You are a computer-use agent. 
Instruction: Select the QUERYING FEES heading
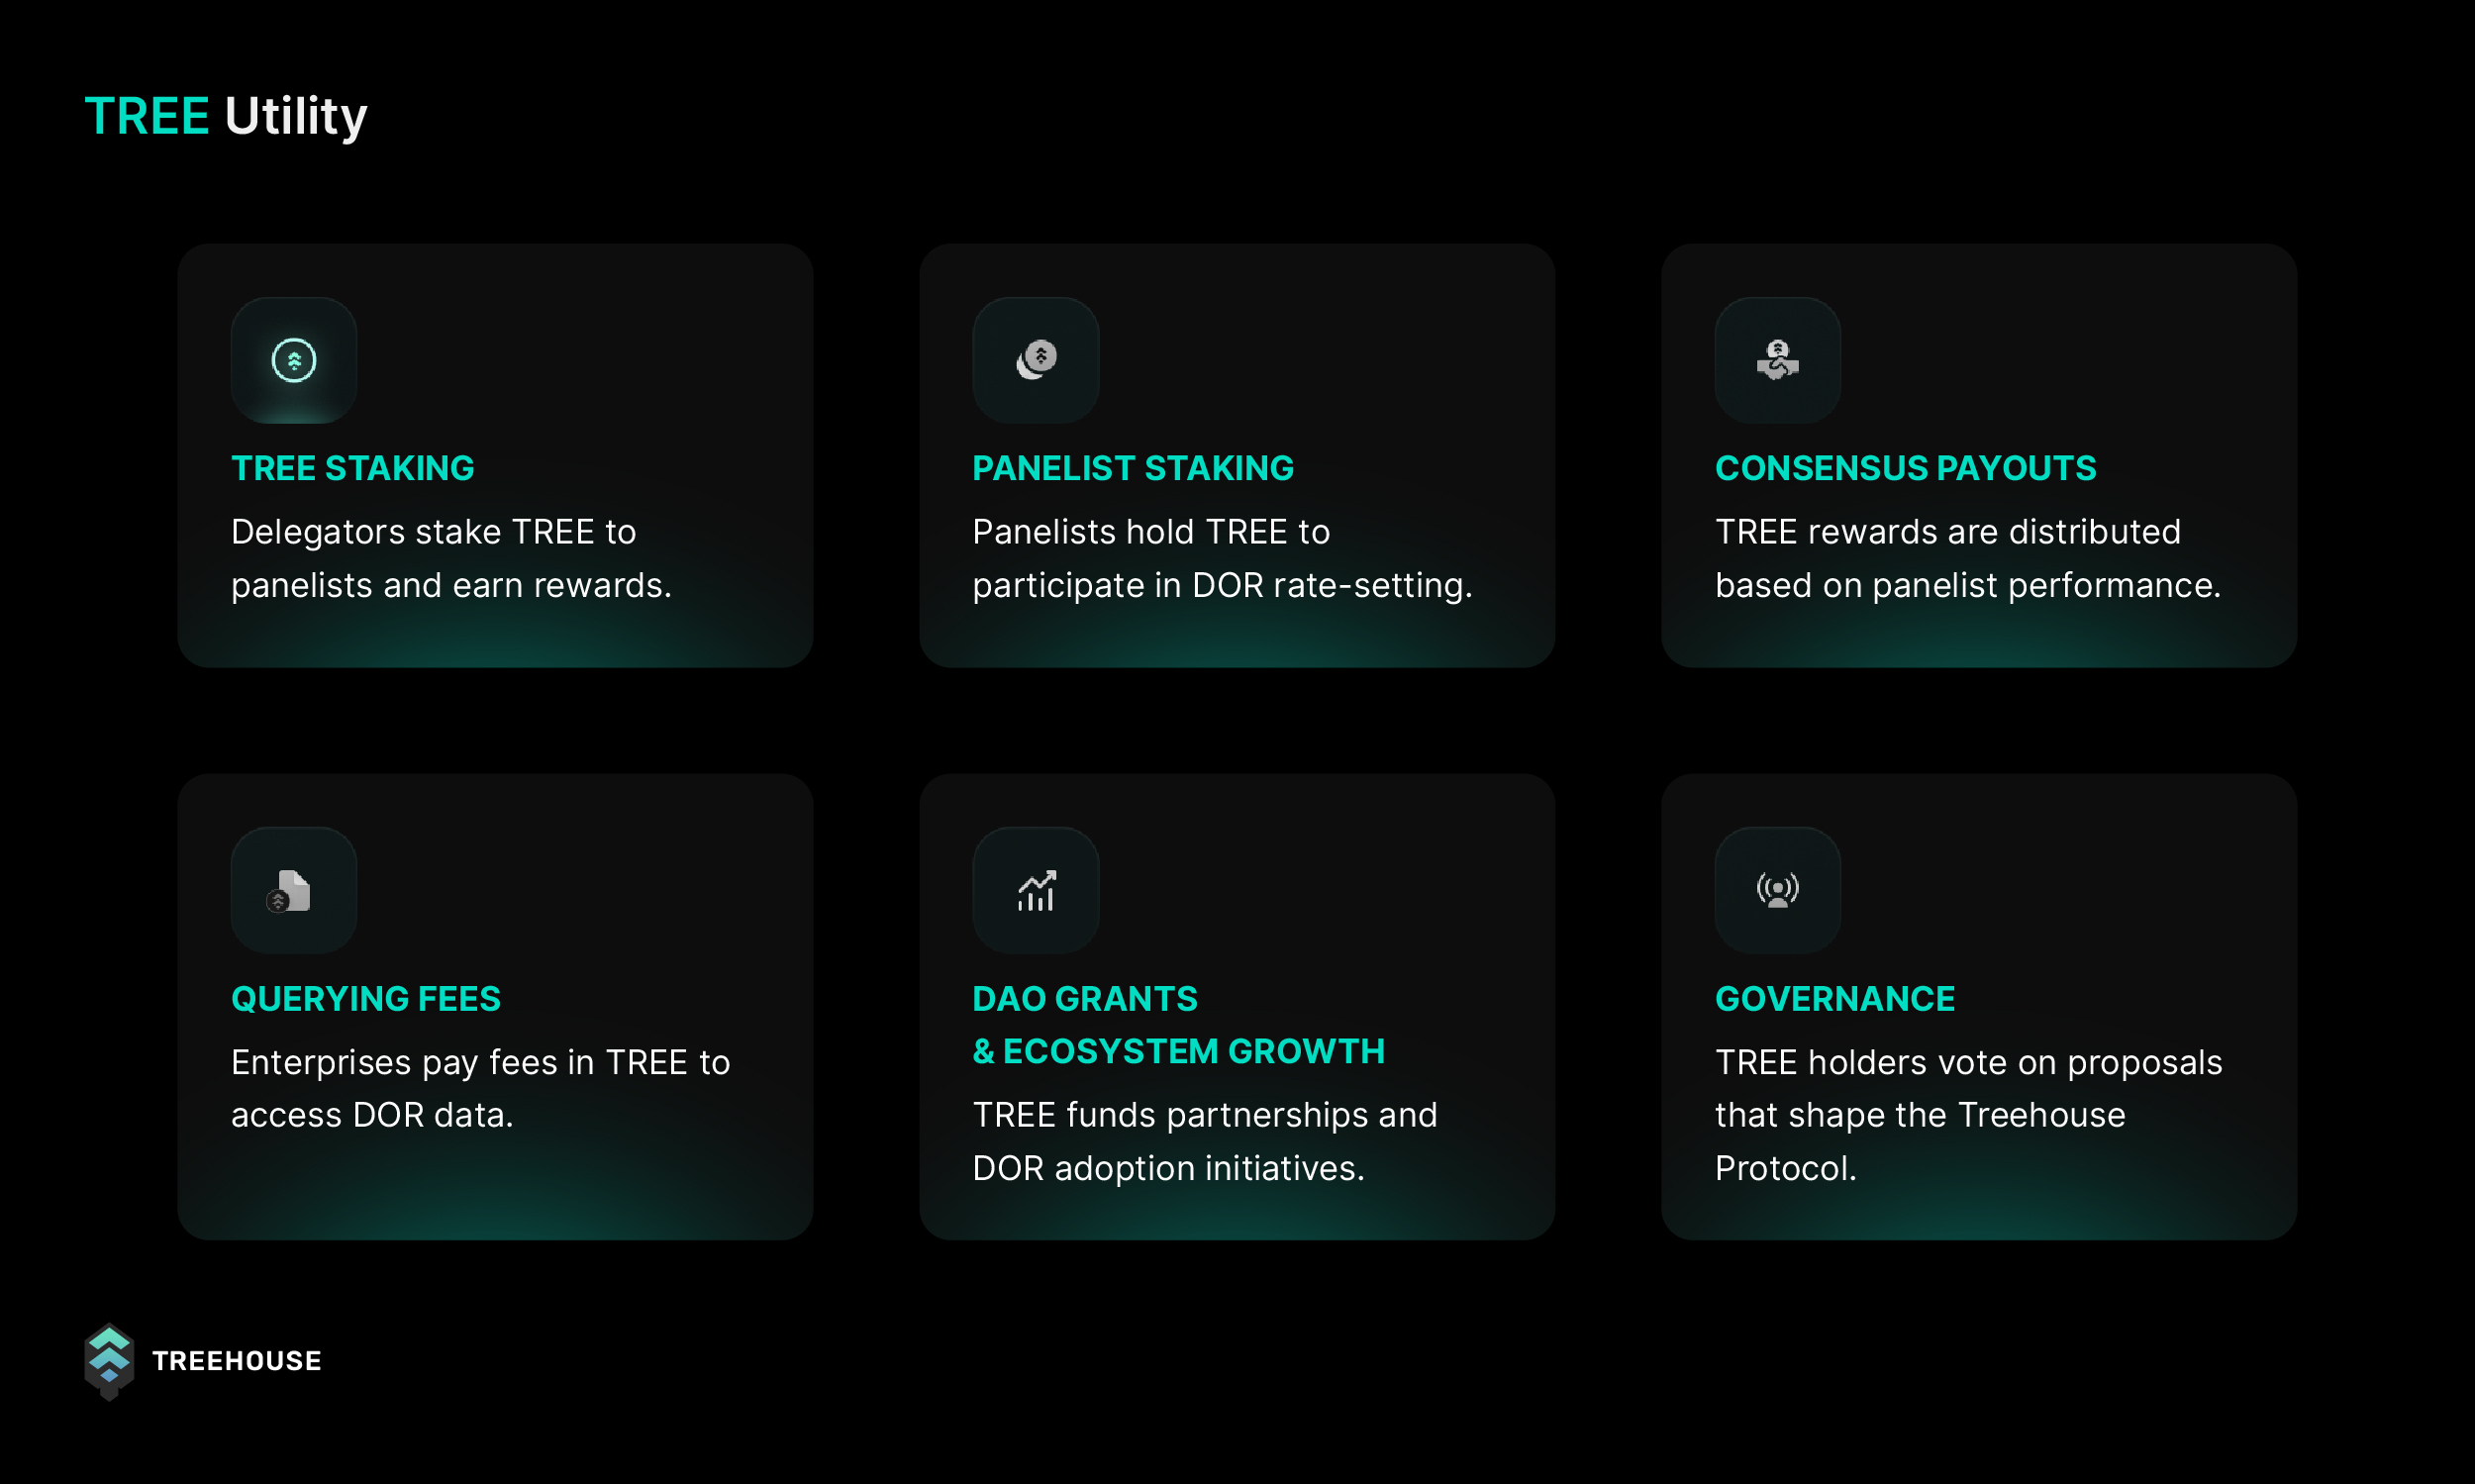pos(366,998)
